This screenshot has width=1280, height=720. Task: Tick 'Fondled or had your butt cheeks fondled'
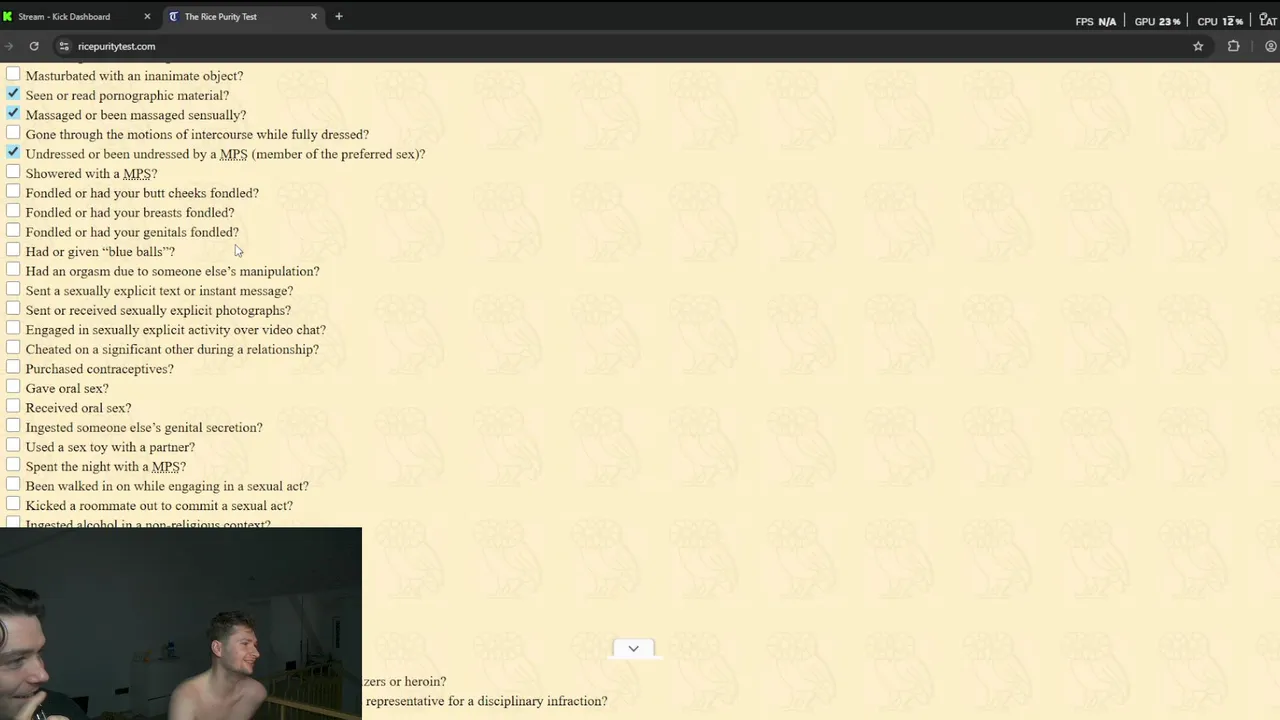coord(13,192)
